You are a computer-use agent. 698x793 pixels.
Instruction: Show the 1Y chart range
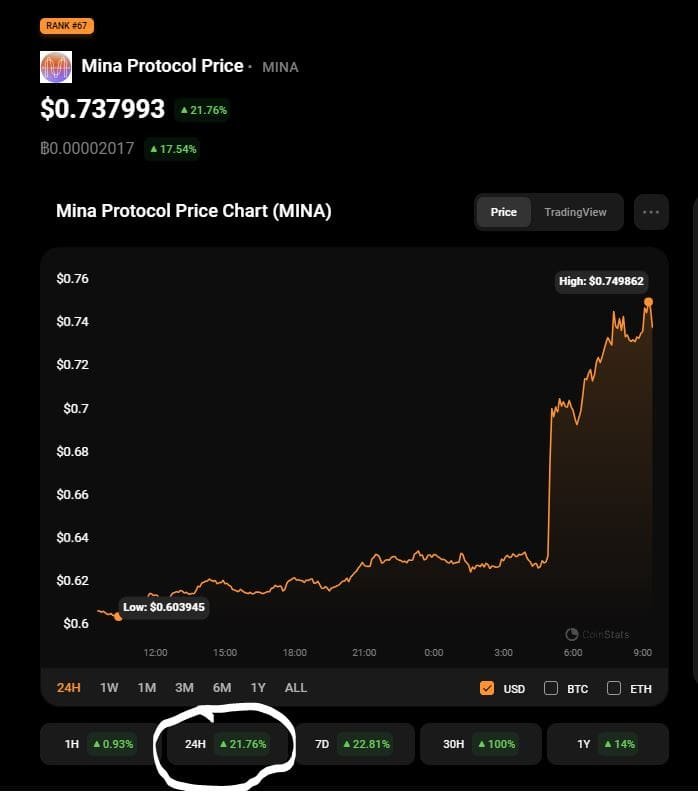coord(258,688)
